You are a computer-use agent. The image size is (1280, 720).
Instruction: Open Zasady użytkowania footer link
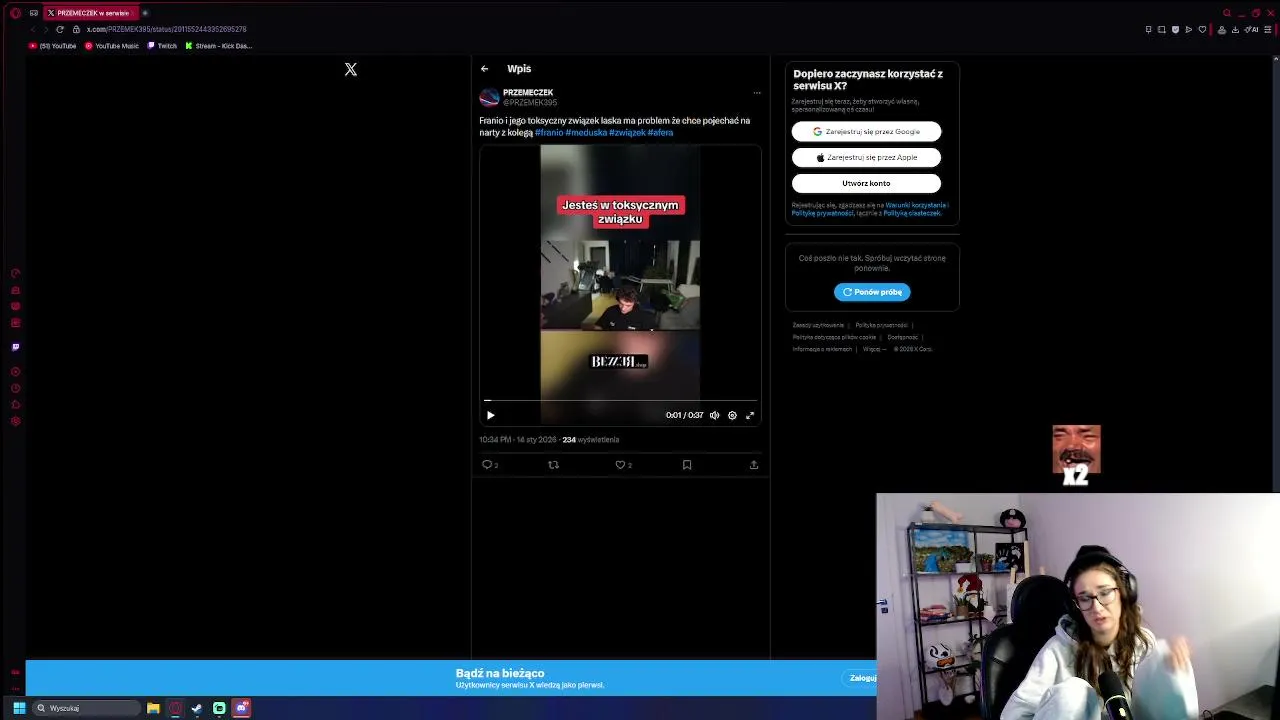tap(818, 325)
